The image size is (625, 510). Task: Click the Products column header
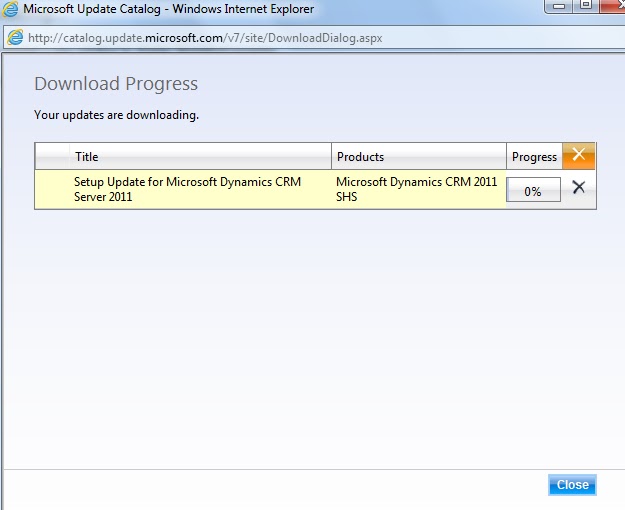tap(419, 156)
